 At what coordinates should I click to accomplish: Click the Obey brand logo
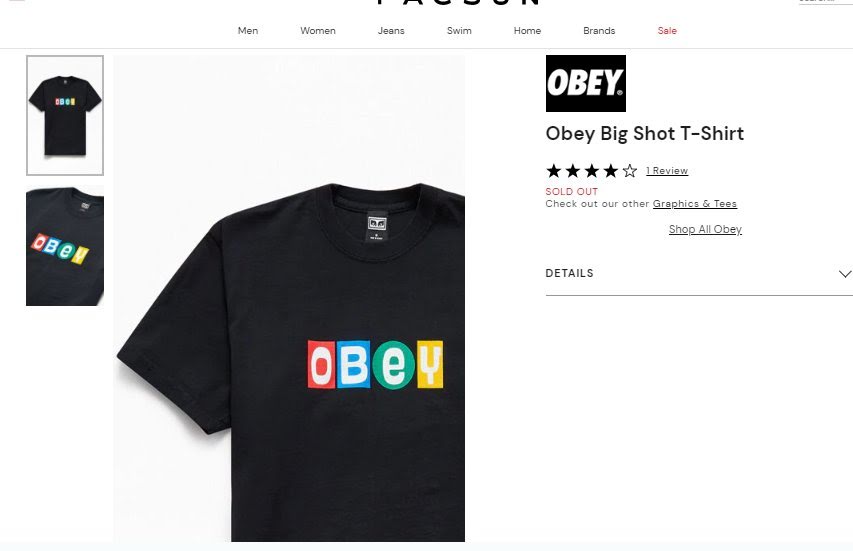pos(585,83)
